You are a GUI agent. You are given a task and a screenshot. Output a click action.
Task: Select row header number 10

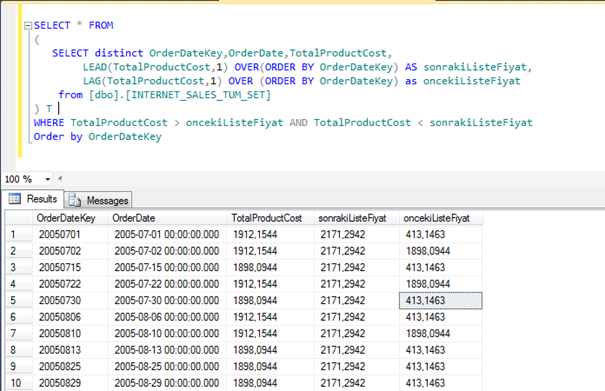click(19, 383)
